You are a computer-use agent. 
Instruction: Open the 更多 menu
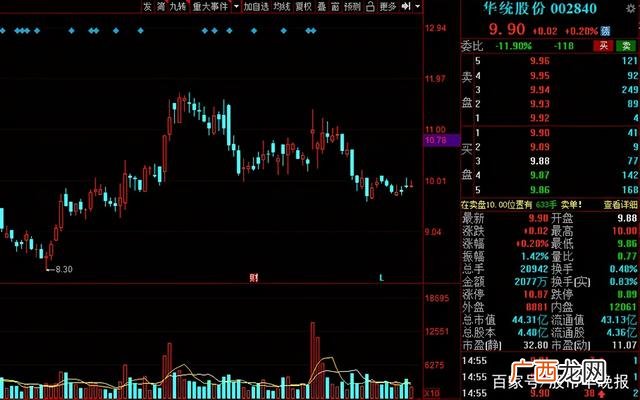tap(388, 7)
